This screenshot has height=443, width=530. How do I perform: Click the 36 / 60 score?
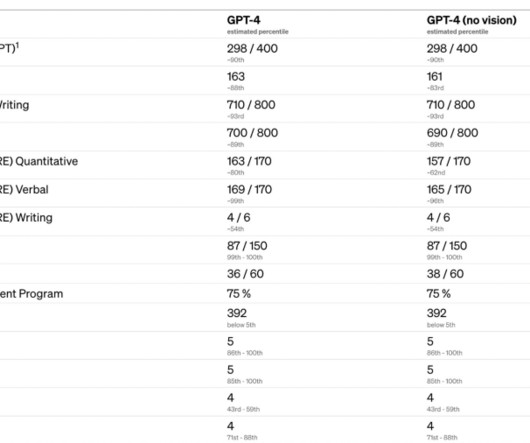coord(245,274)
